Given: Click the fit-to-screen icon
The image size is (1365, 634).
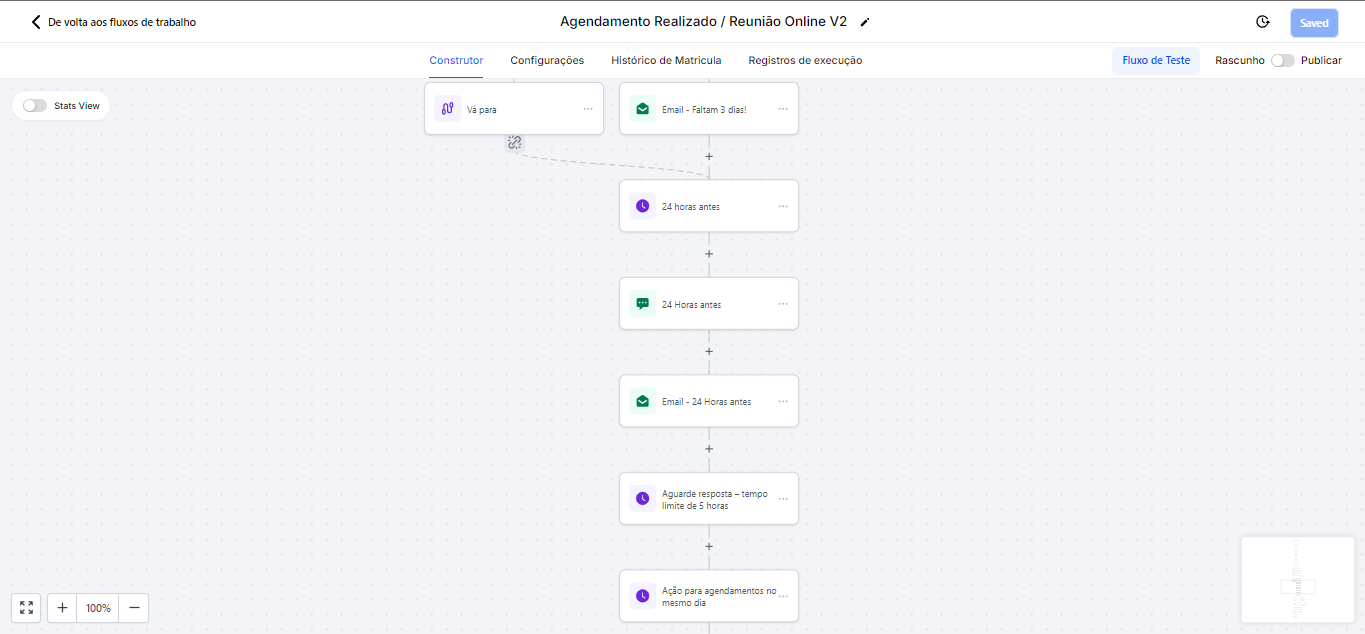Looking at the screenshot, I should coord(26,608).
